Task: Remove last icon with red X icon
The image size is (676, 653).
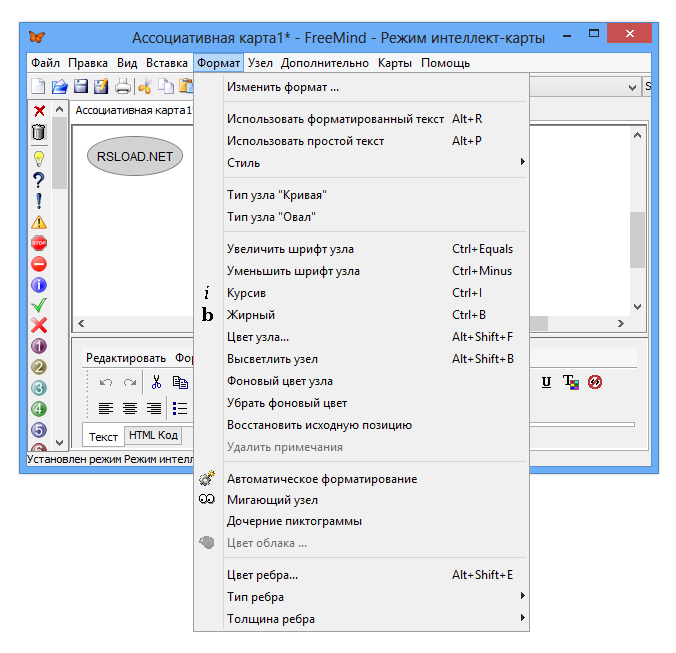Action: point(39,111)
